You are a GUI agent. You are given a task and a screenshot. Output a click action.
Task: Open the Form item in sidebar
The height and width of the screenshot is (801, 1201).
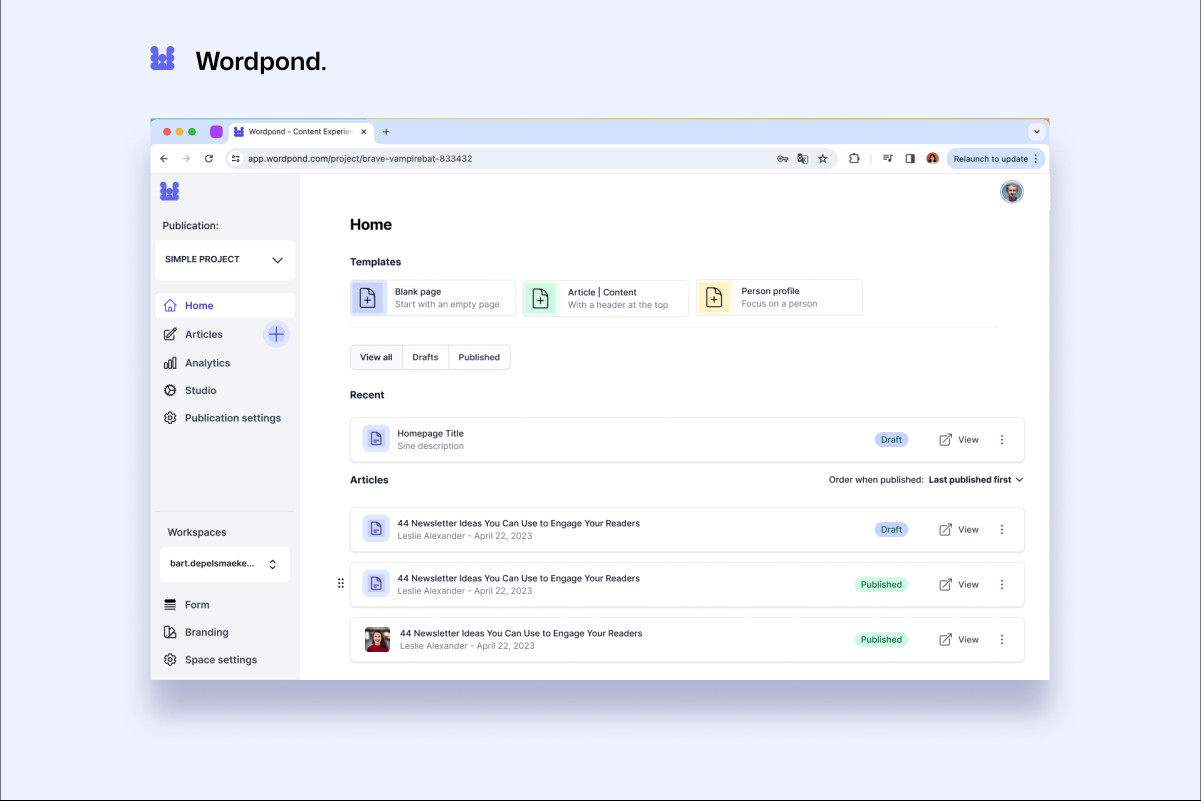tap(197, 605)
